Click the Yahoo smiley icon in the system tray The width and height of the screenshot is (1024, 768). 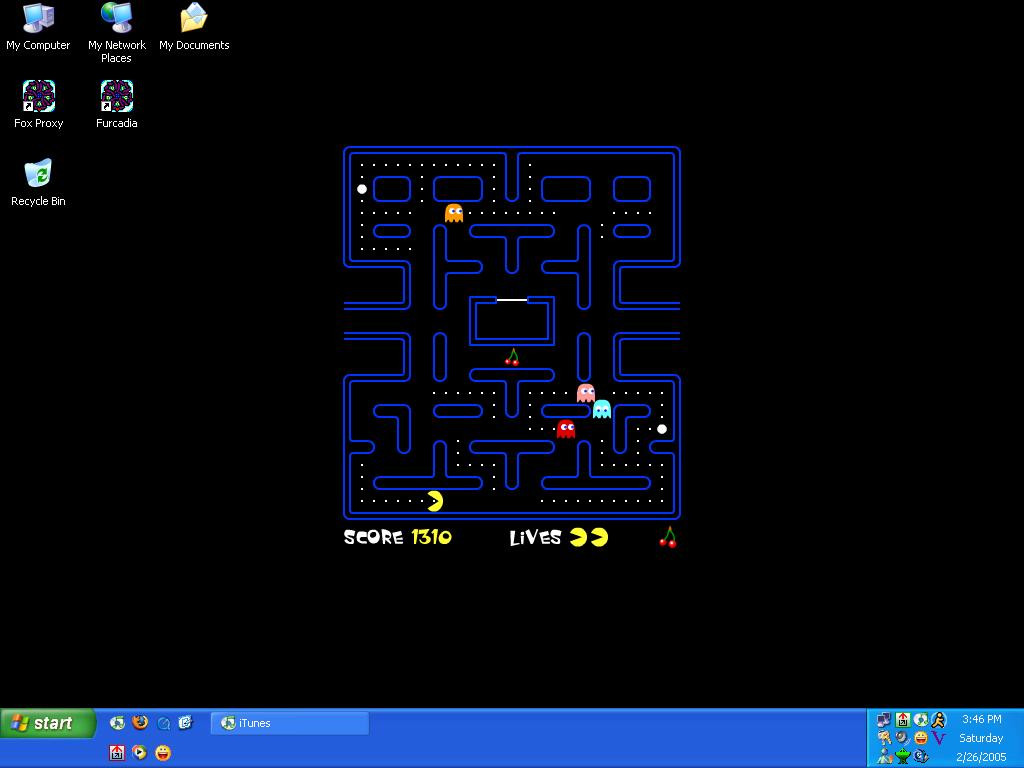(x=921, y=738)
